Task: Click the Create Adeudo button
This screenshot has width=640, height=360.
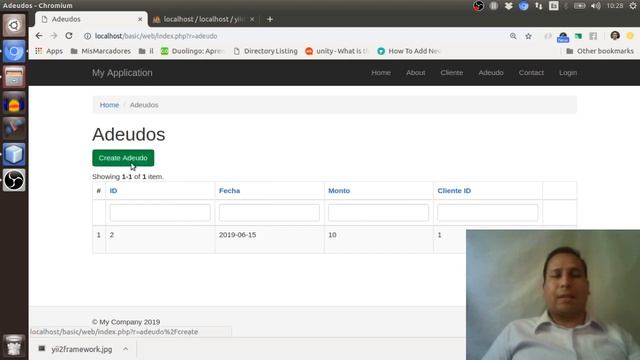Action: pyautogui.click(x=123, y=158)
